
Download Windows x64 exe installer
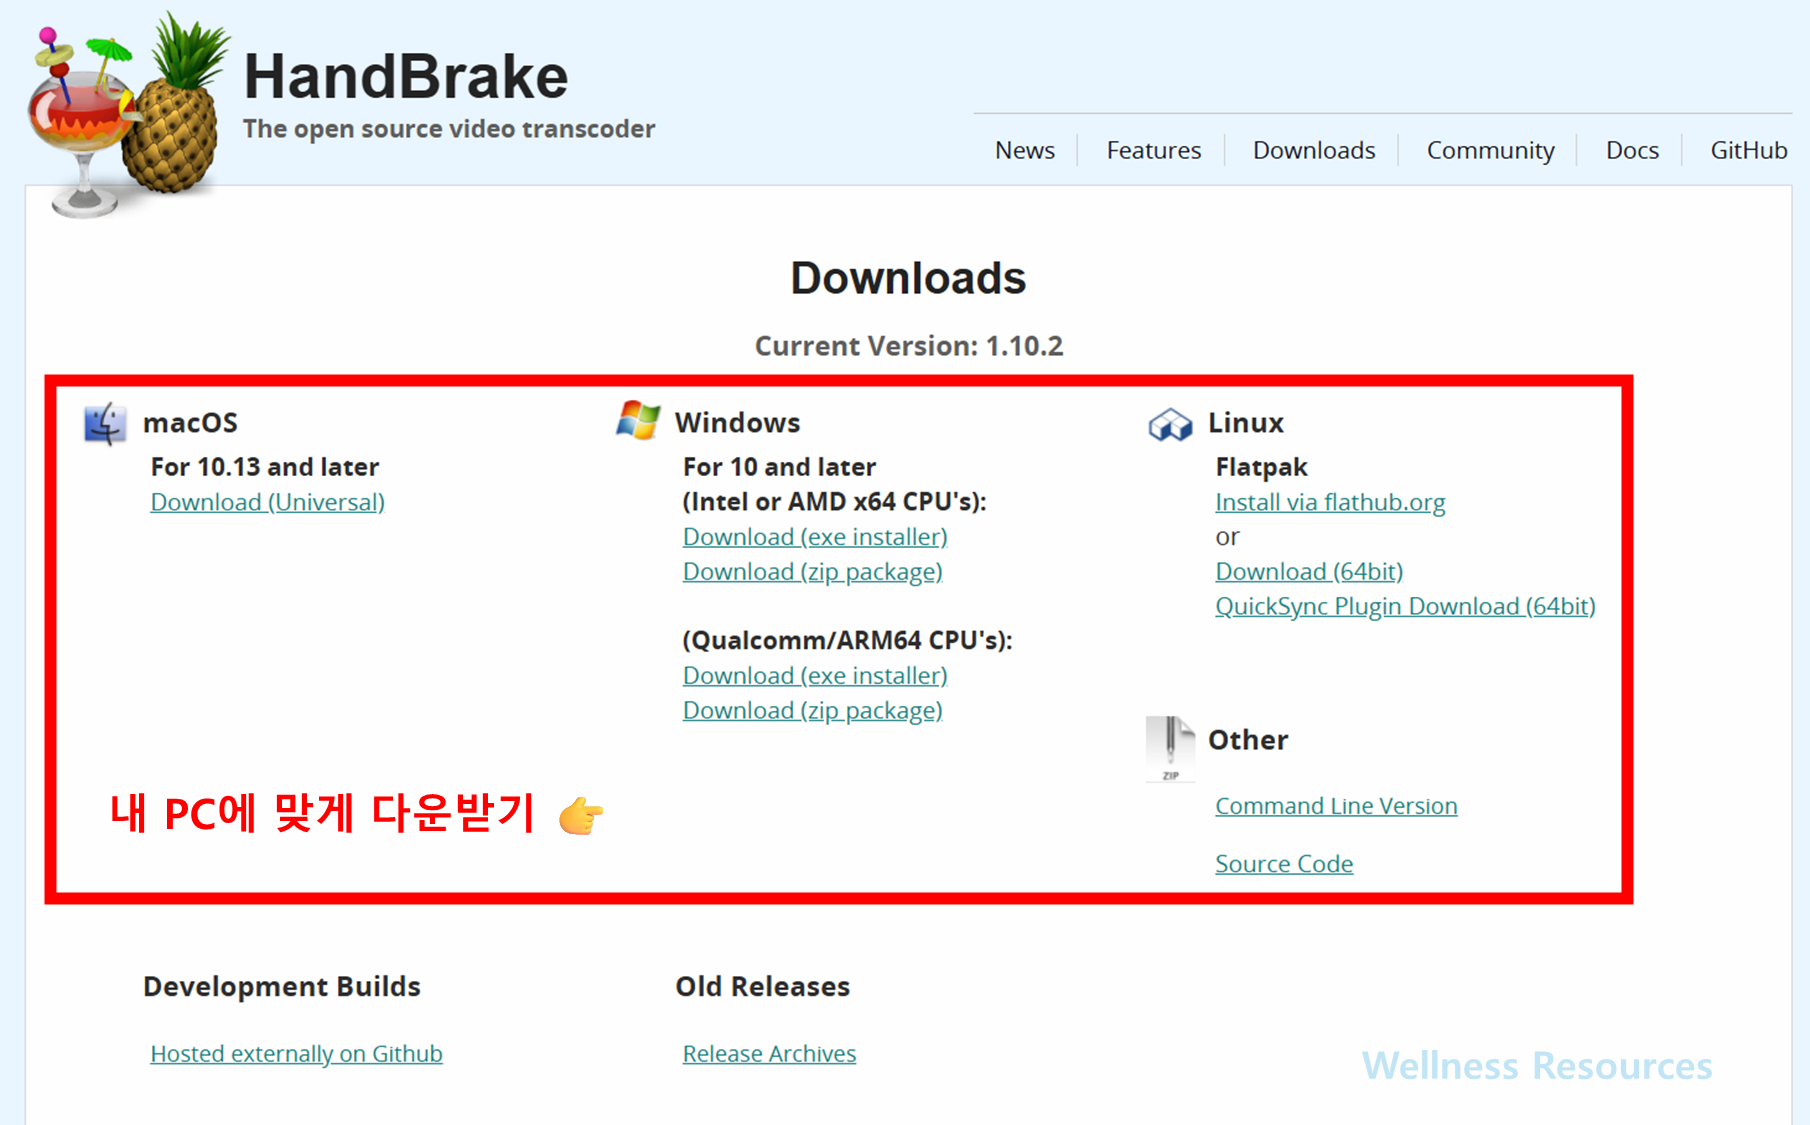[815, 537]
